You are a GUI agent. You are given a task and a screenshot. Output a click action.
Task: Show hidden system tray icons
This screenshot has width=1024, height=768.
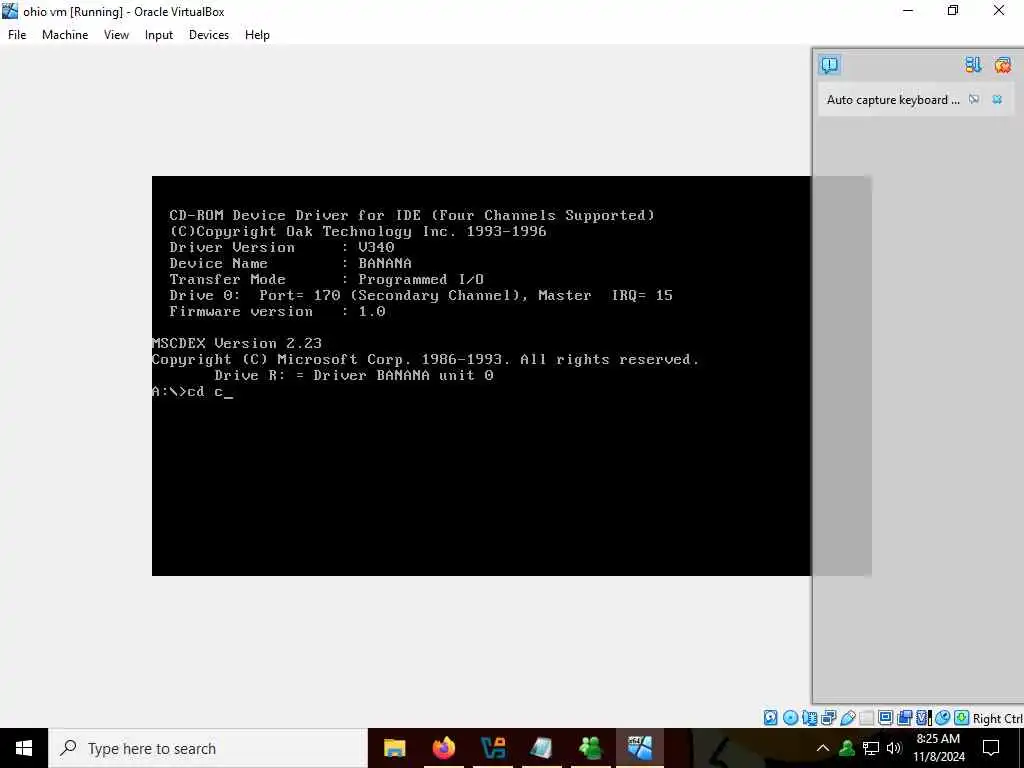[x=823, y=748]
